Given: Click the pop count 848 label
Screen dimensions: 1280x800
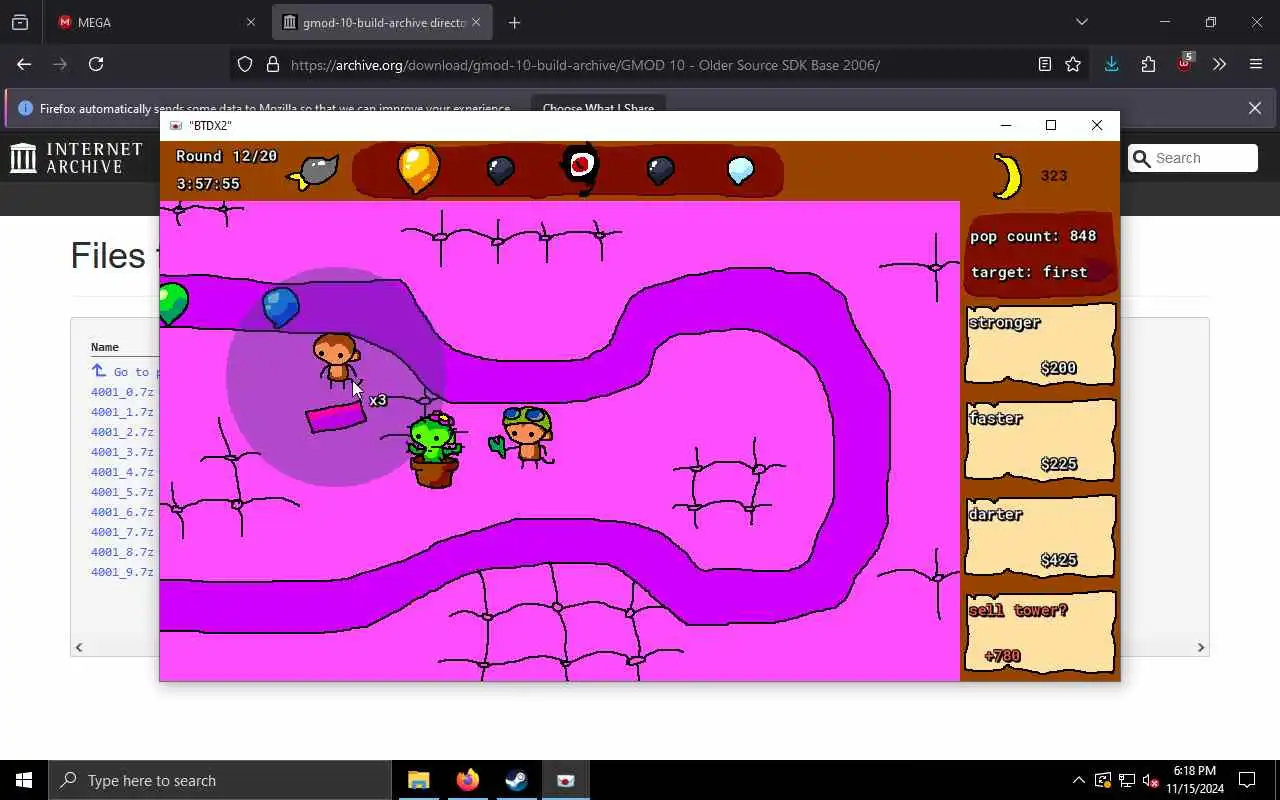Looking at the screenshot, I should [x=1033, y=236].
